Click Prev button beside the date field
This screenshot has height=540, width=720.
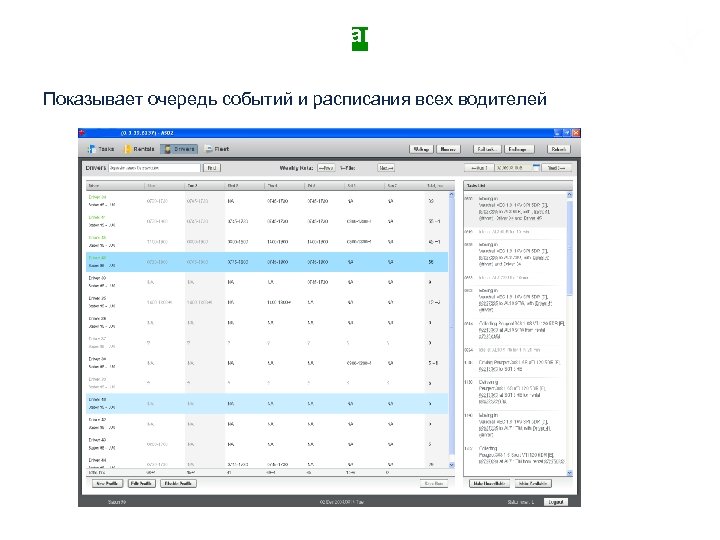click(x=479, y=168)
